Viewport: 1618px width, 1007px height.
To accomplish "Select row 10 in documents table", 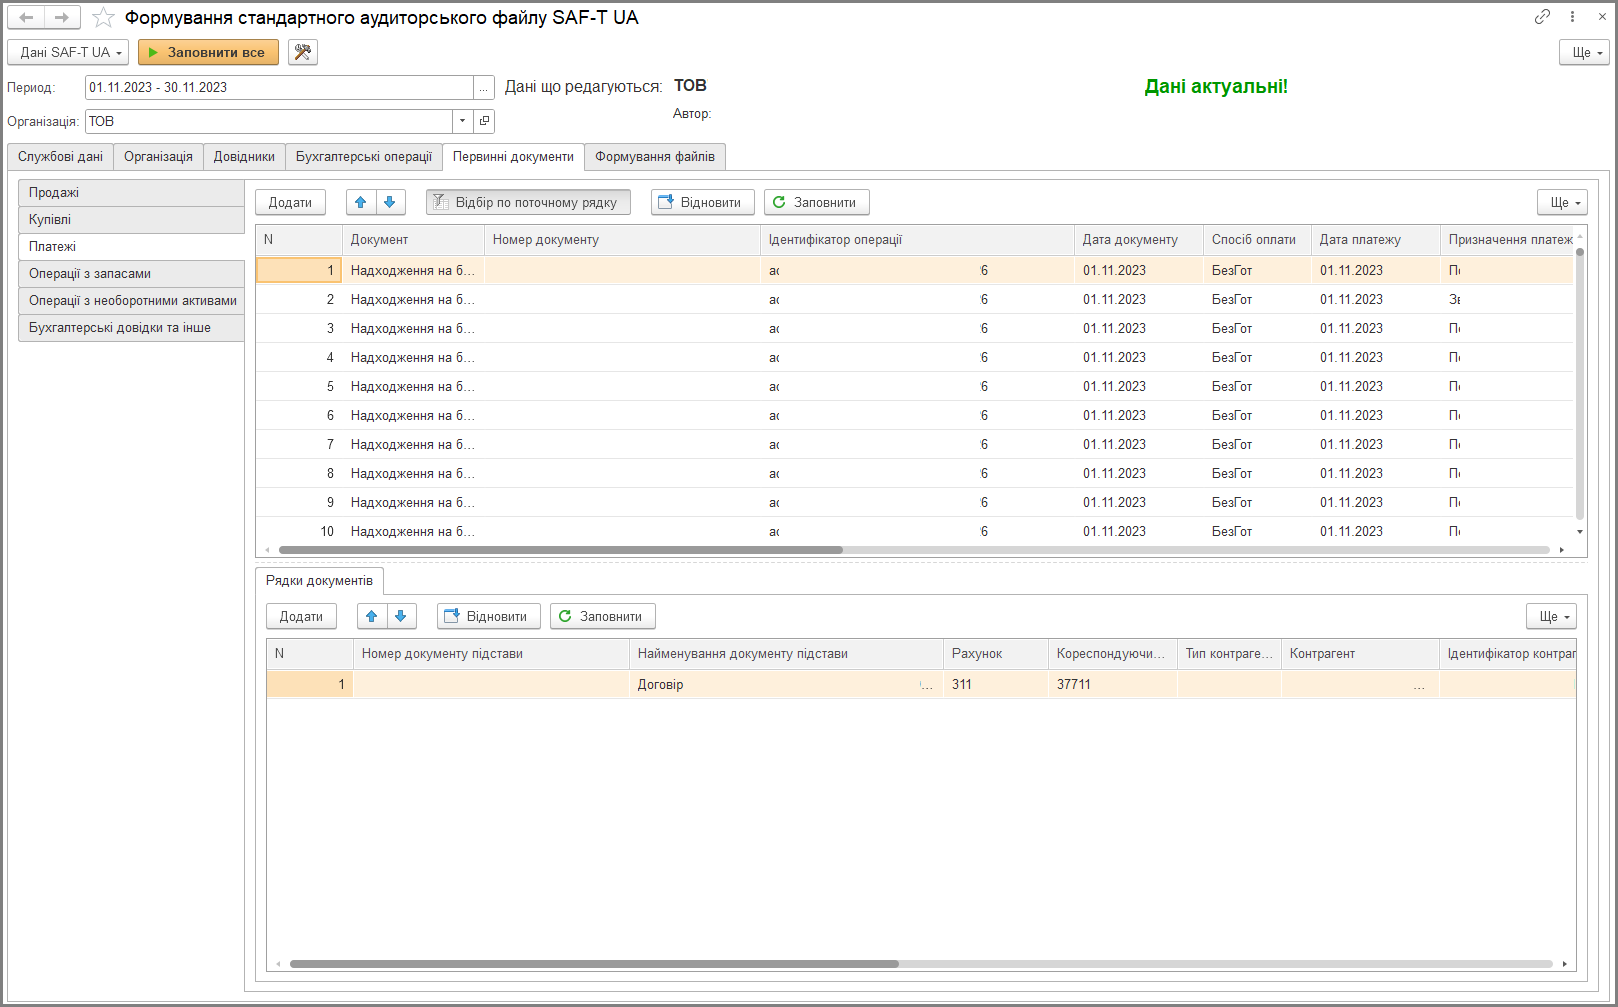I will click(914, 532).
